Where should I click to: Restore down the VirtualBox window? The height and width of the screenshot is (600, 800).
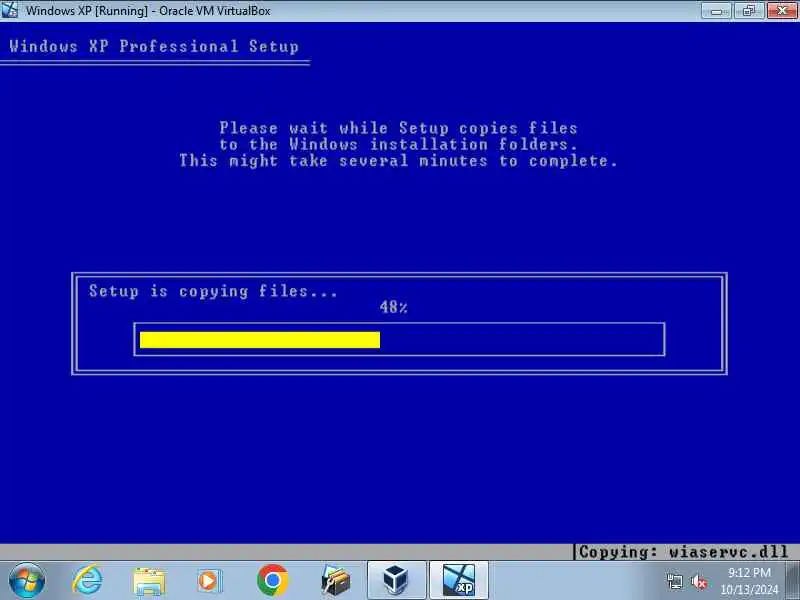(748, 10)
